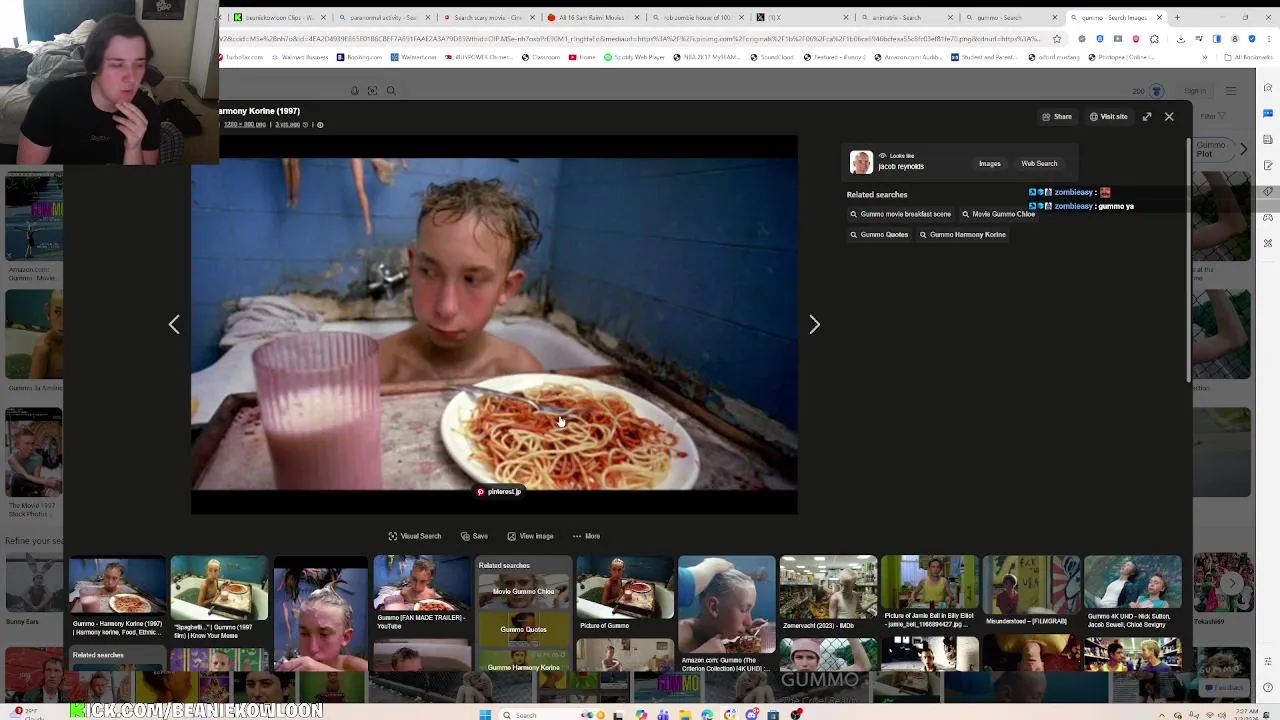
Task: Open a new browser tab with plus
Action: coord(1177,17)
